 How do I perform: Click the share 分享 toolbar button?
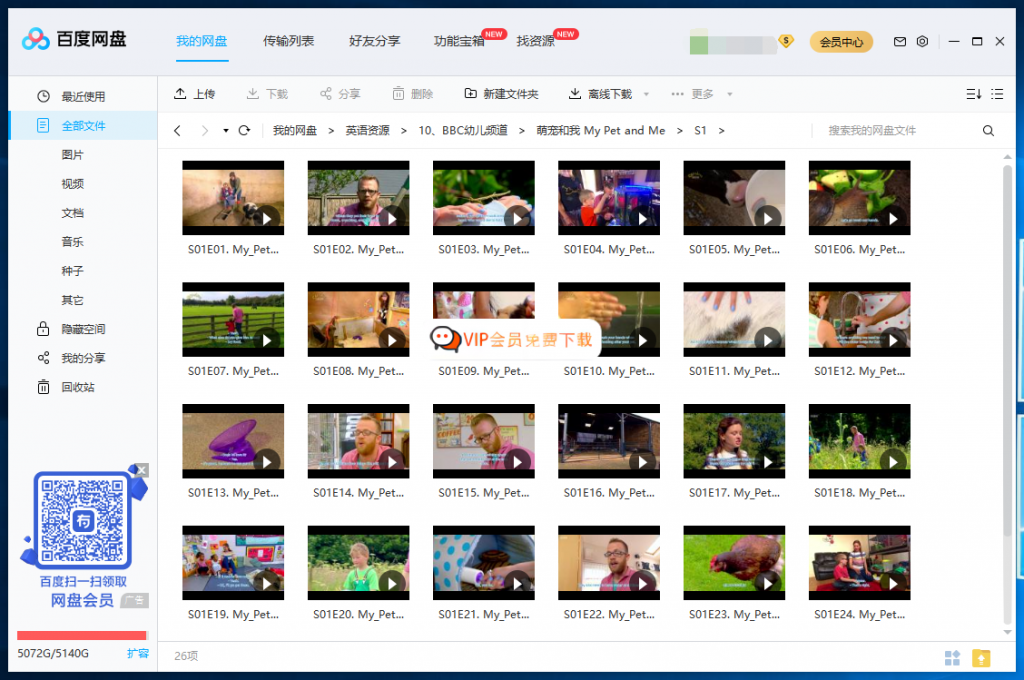340,94
